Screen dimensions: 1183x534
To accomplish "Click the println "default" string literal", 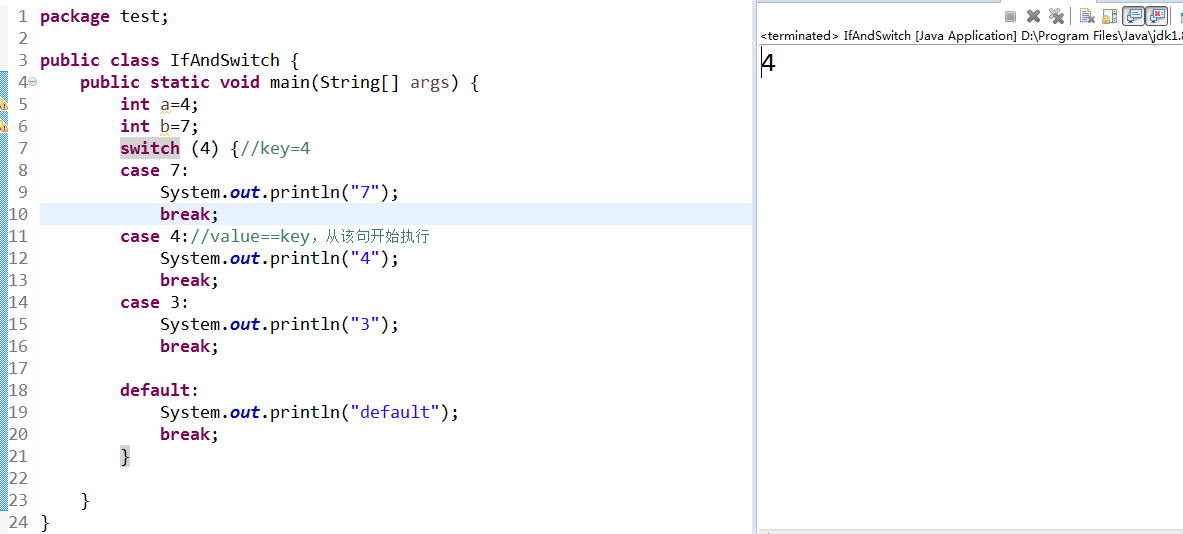I will (x=395, y=412).
